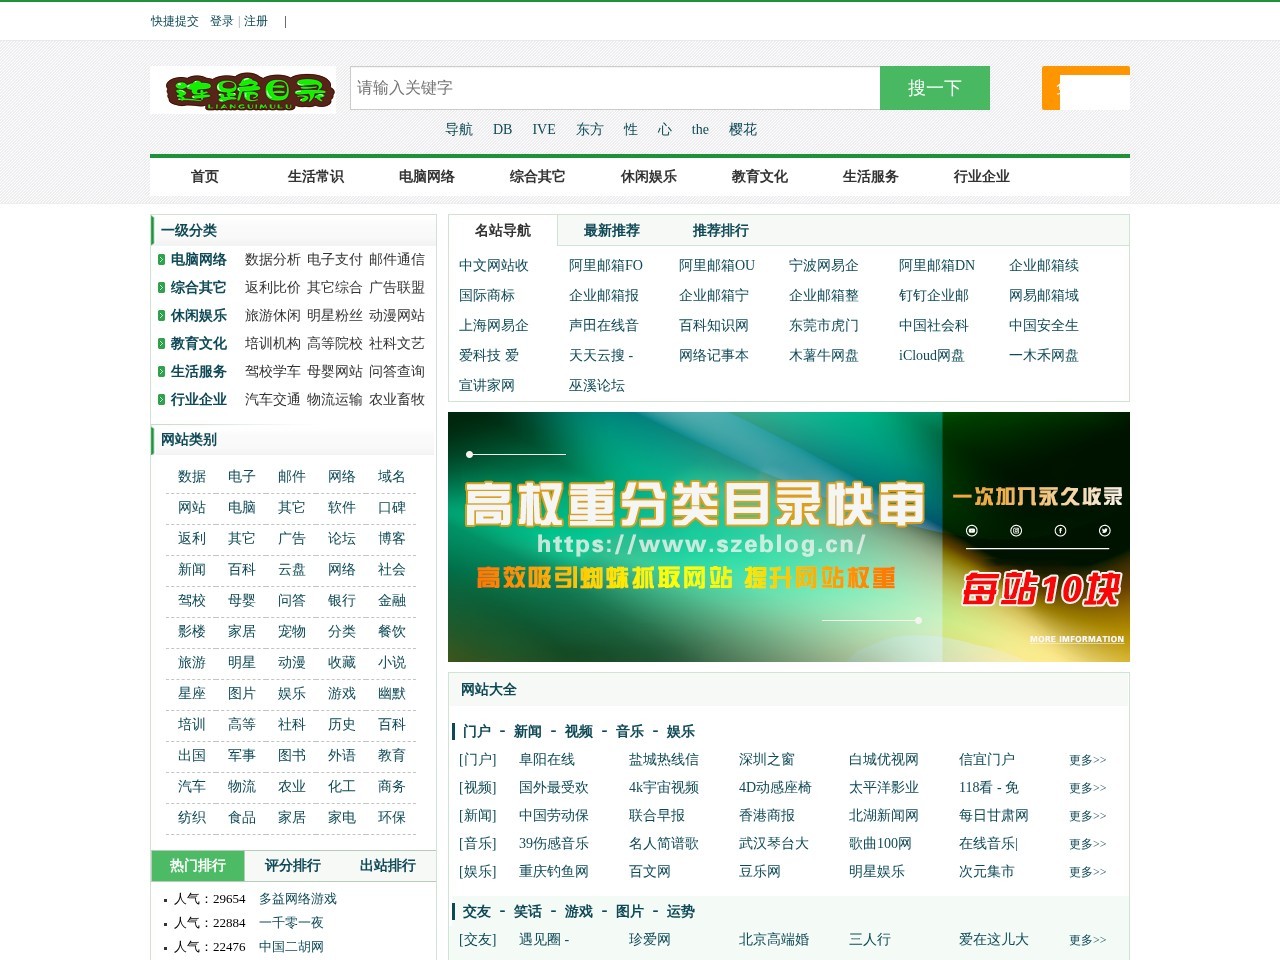Viewport: 1280px width, 960px height.
Task: Open the 评分排行 ranking tab
Action: click(x=292, y=866)
